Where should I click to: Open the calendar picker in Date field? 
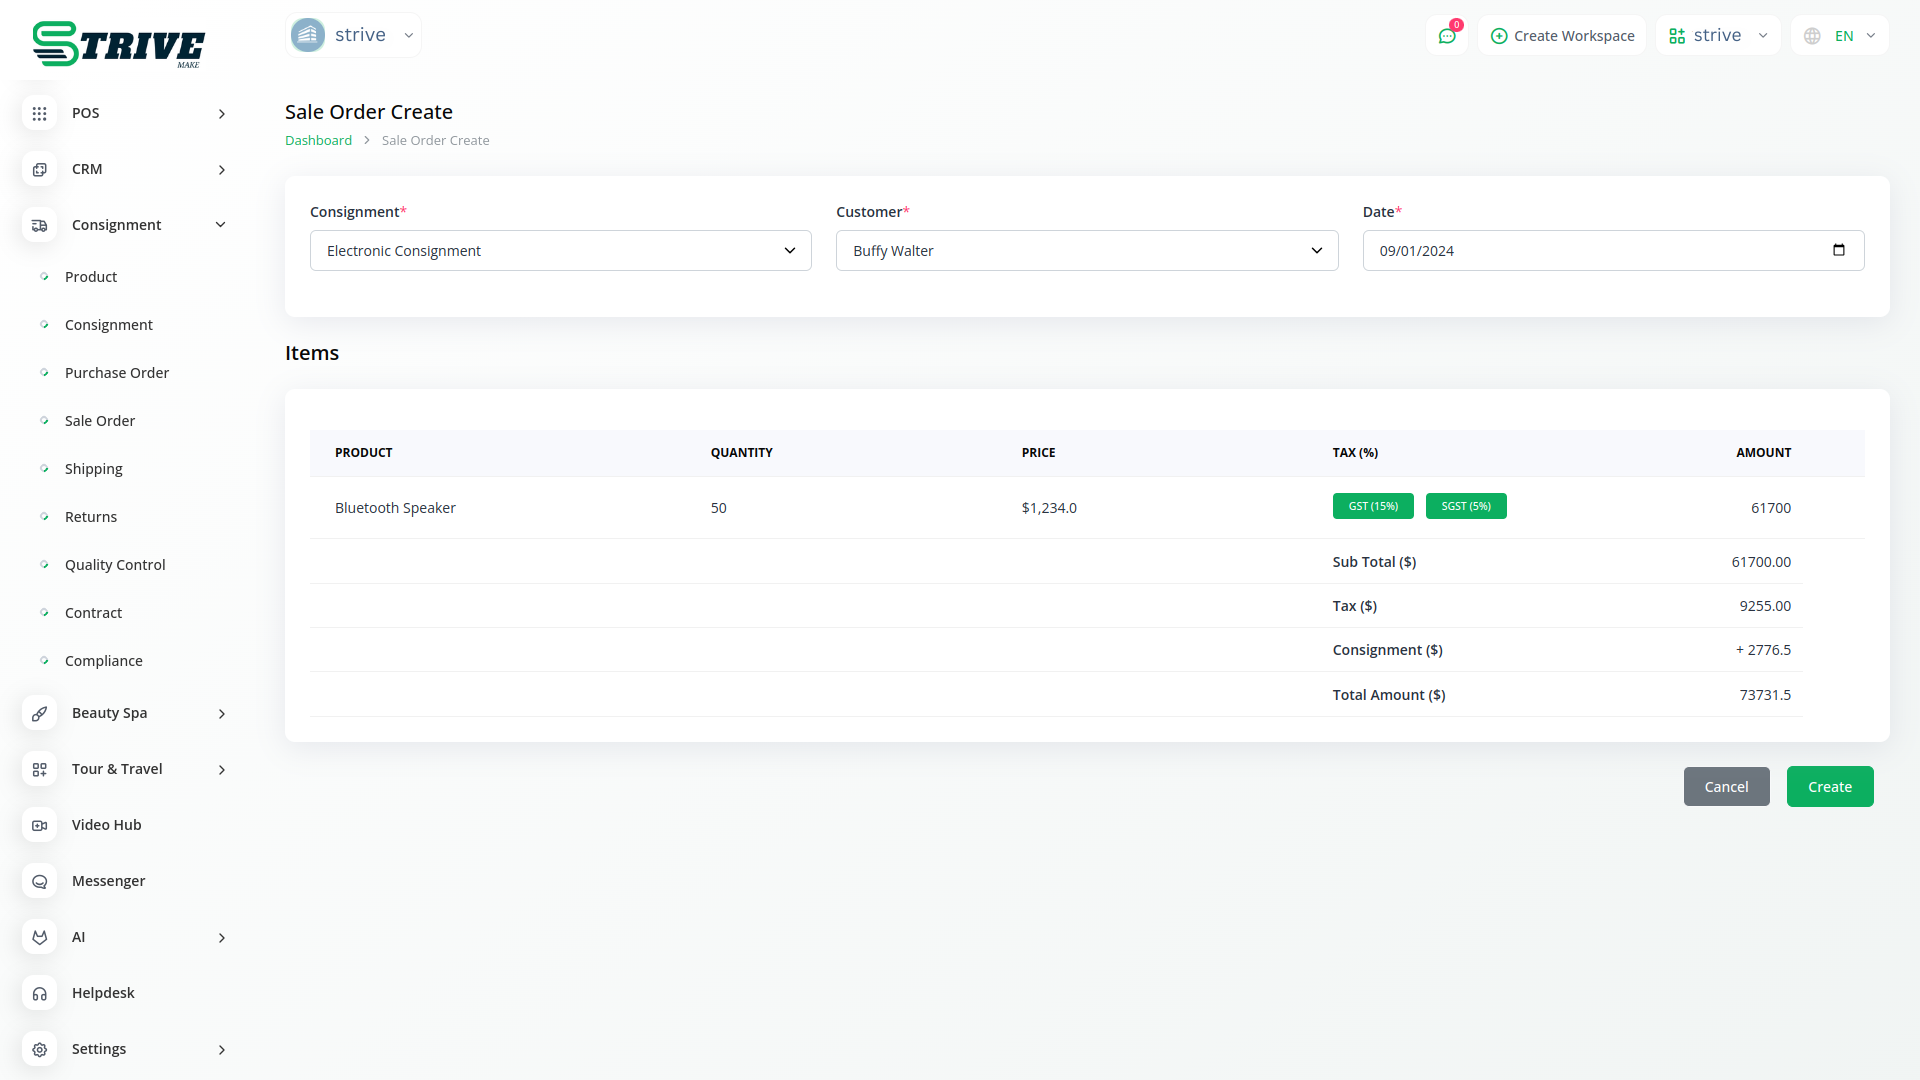pos(1838,250)
